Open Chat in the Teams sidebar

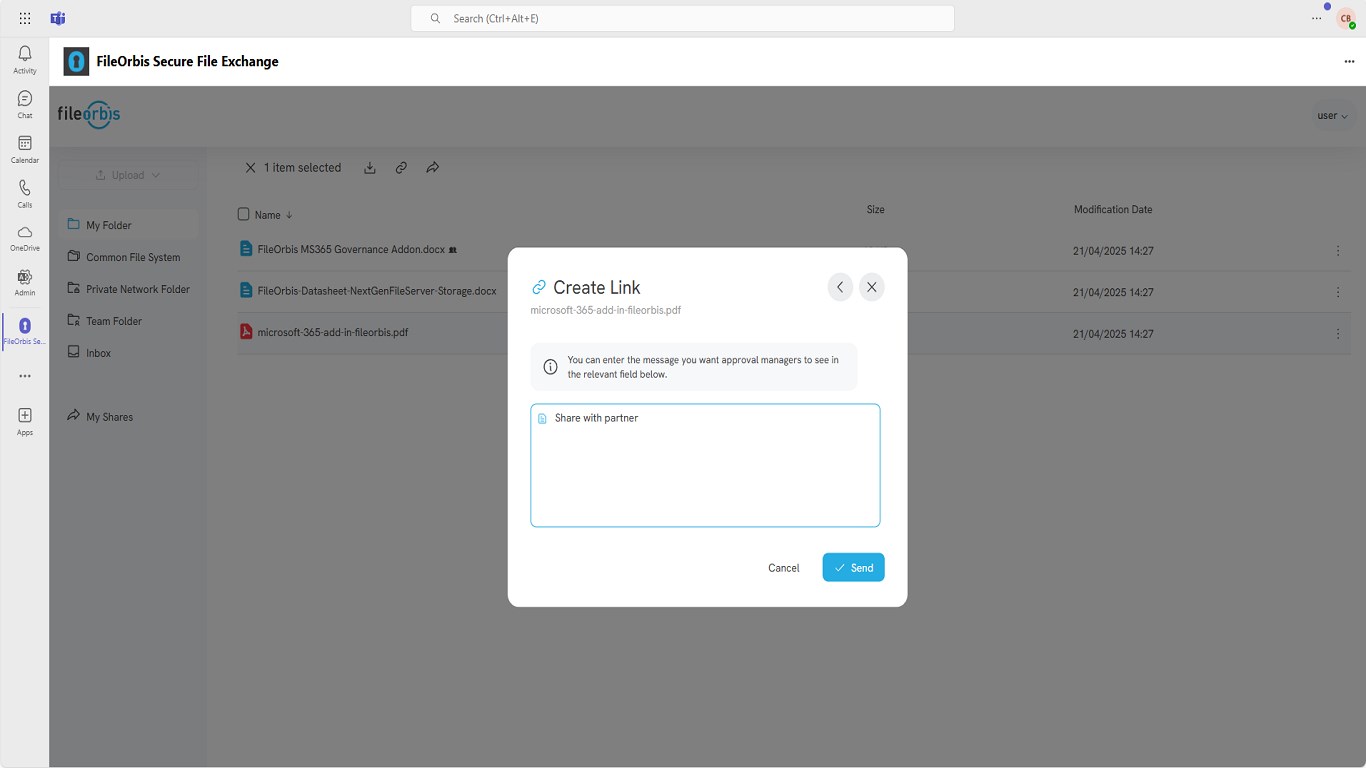(25, 104)
